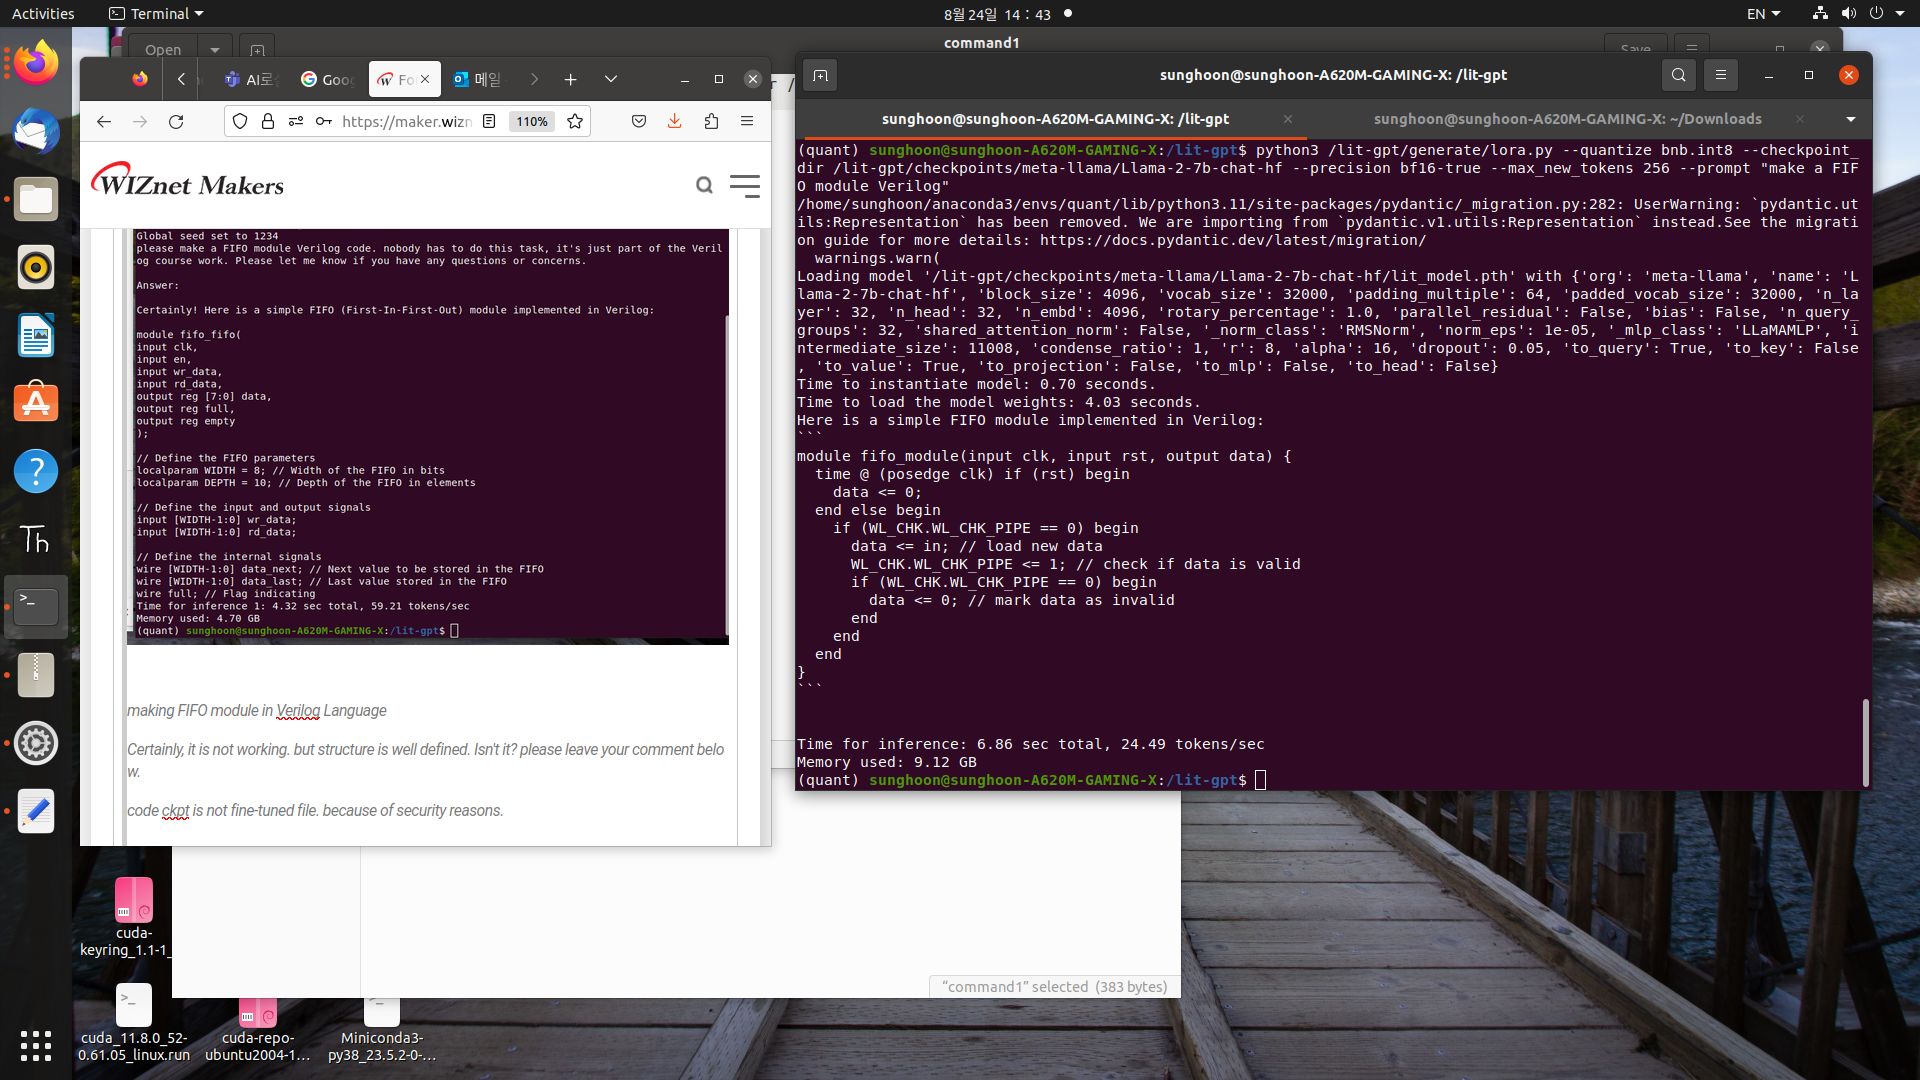
Task: Open Firefox View button
Action: tap(140, 79)
